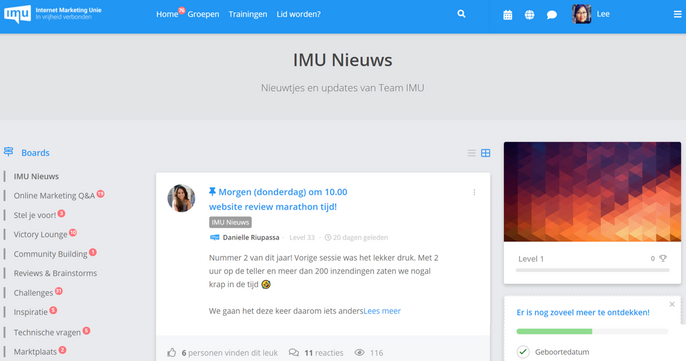Viewport: 686px width, 361px height.
Task: Click the red badge on Home
Action: coord(181,10)
